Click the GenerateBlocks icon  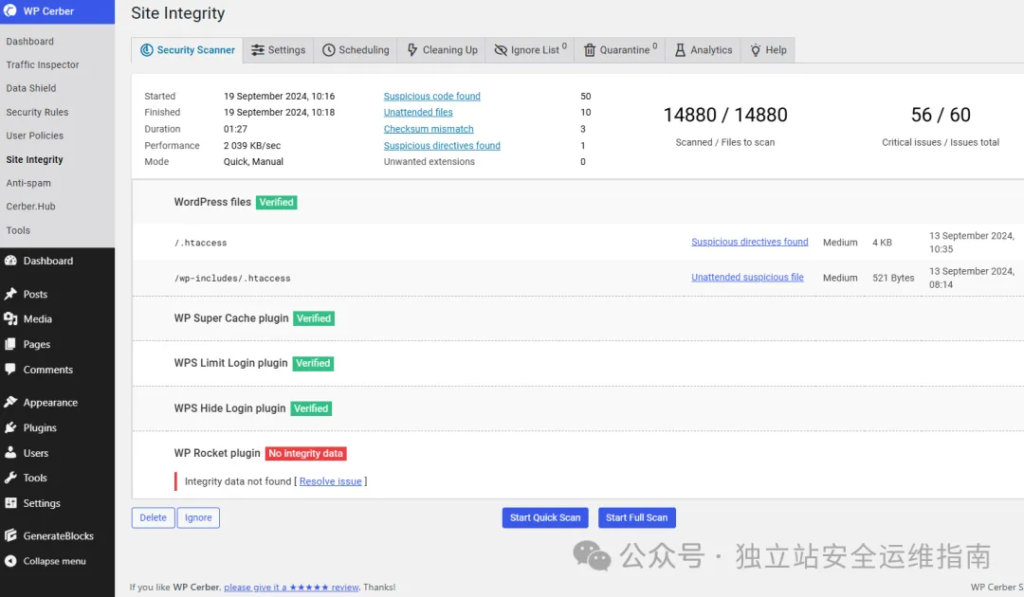10,536
